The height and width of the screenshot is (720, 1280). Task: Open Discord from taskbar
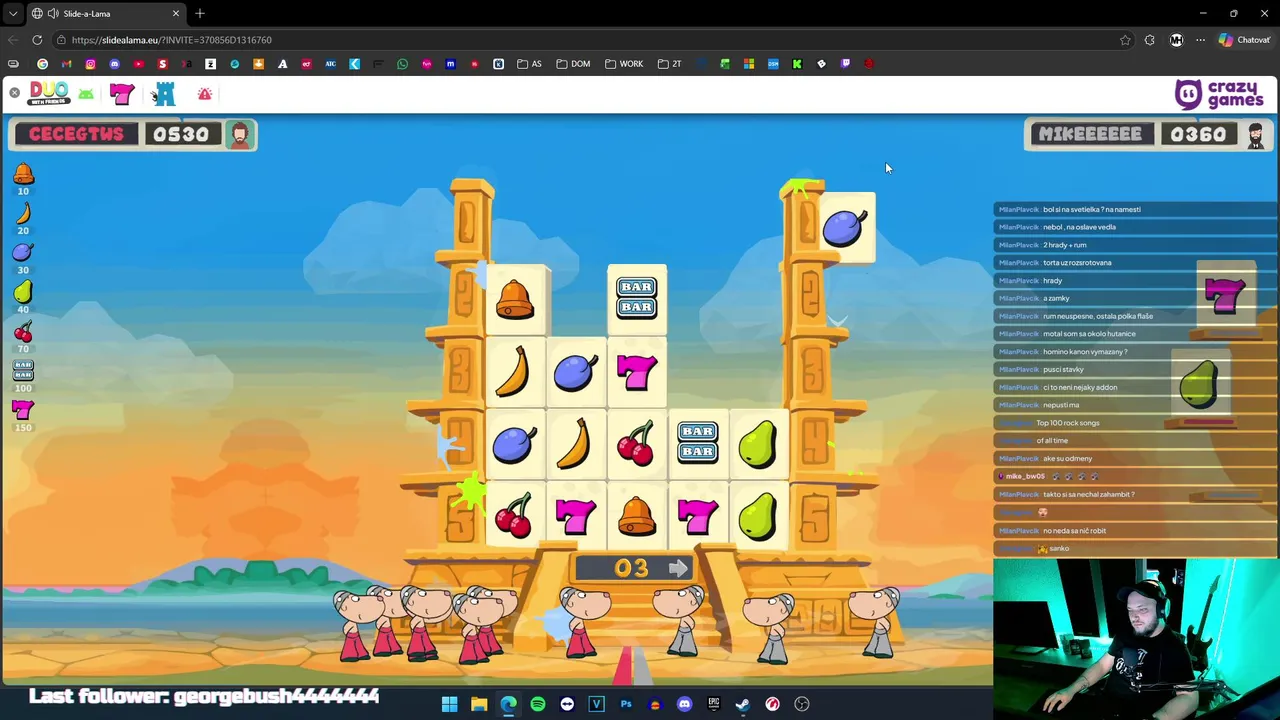[x=684, y=704]
